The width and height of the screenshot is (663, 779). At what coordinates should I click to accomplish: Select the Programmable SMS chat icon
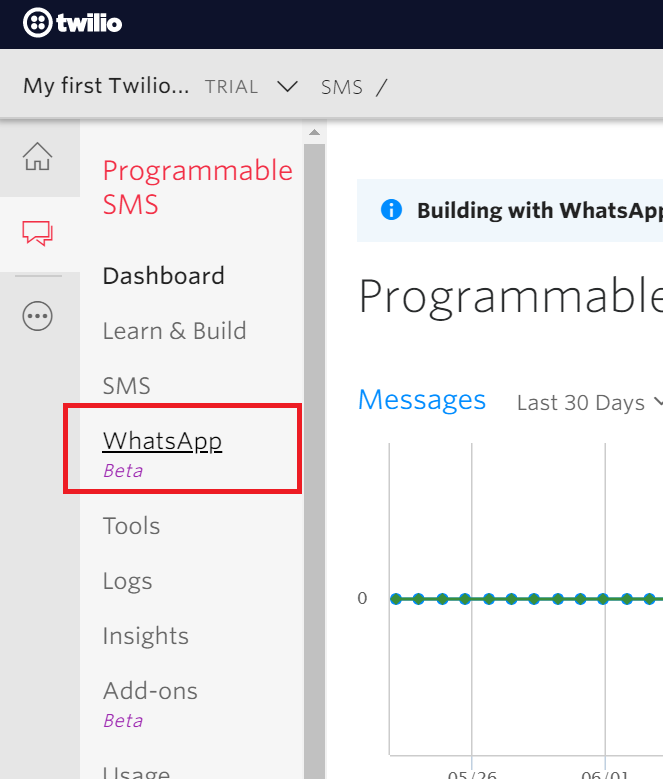pos(38,235)
